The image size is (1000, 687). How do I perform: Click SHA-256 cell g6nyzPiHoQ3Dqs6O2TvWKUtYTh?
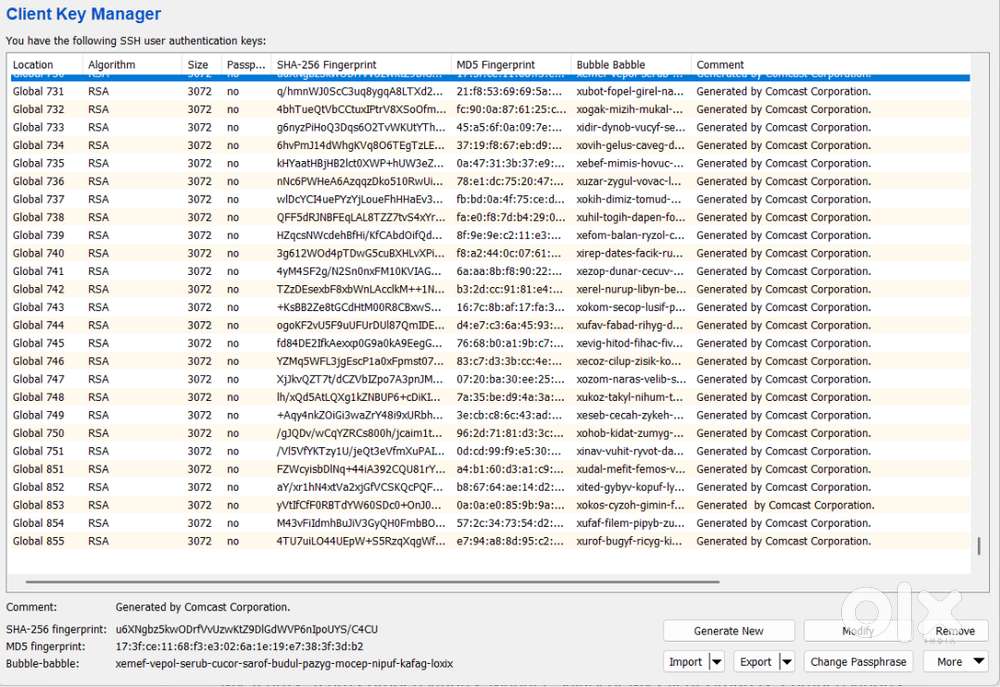pyautogui.click(x=360, y=127)
